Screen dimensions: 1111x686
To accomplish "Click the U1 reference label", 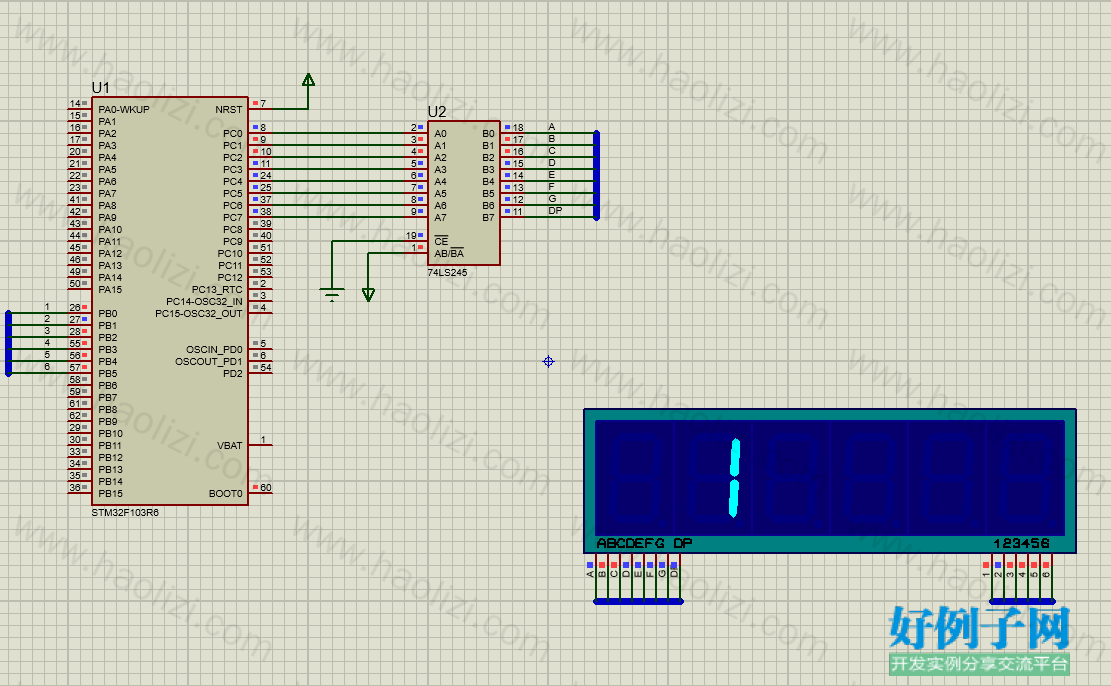I will 101,88.
